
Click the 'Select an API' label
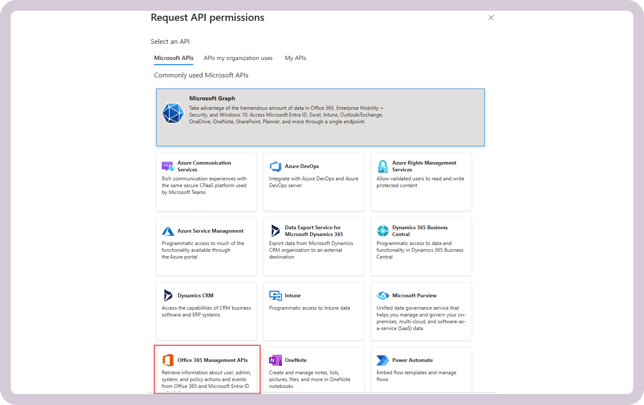[x=170, y=41]
